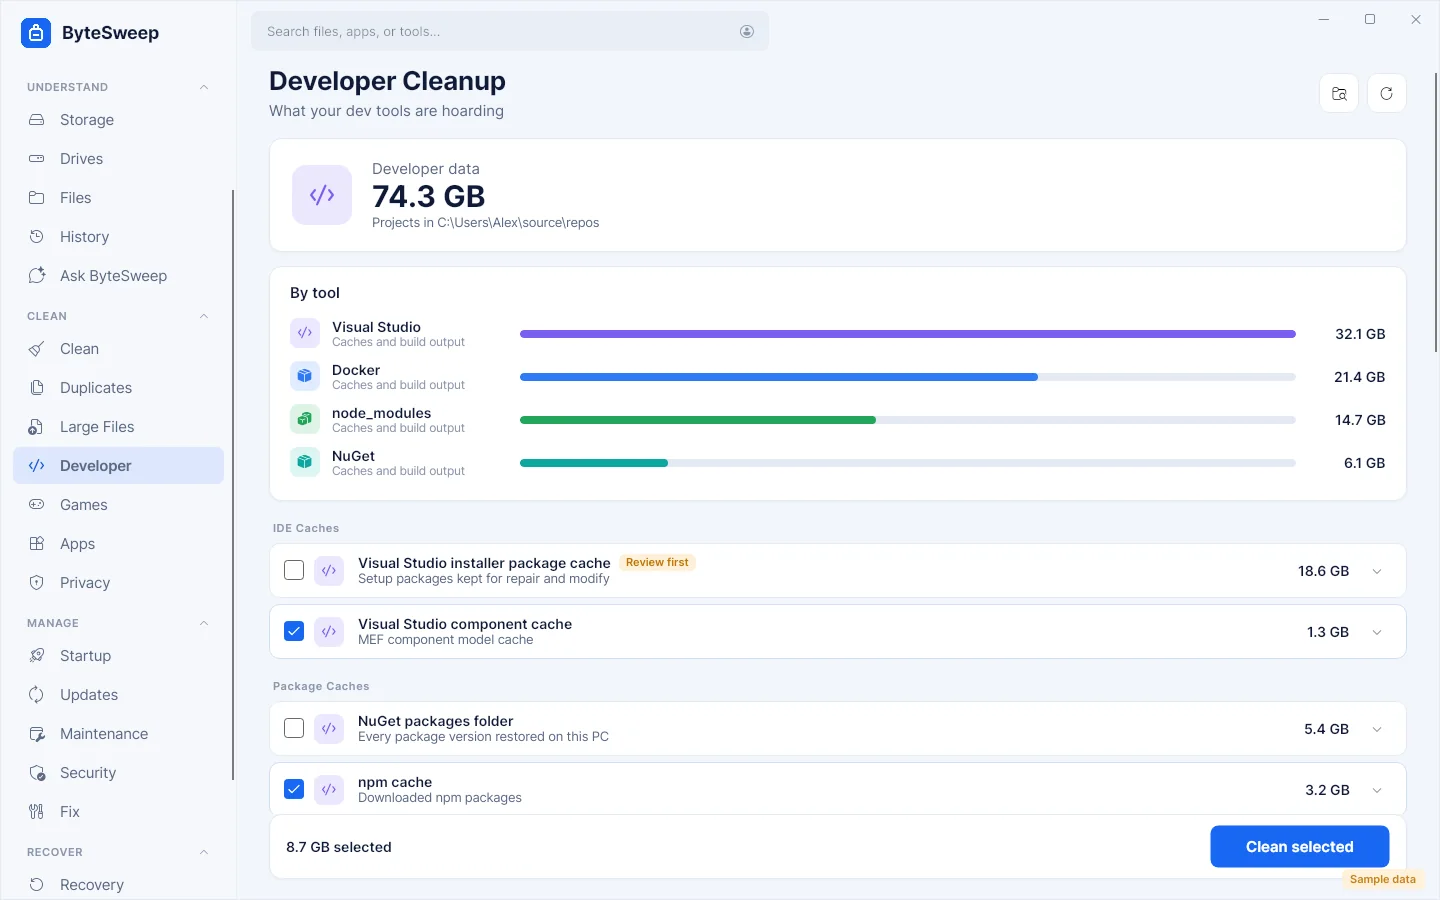Screen dimensions: 1440x900
Task: Check the NuGet packages folder checkbox
Action: click(x=294, y=729)
